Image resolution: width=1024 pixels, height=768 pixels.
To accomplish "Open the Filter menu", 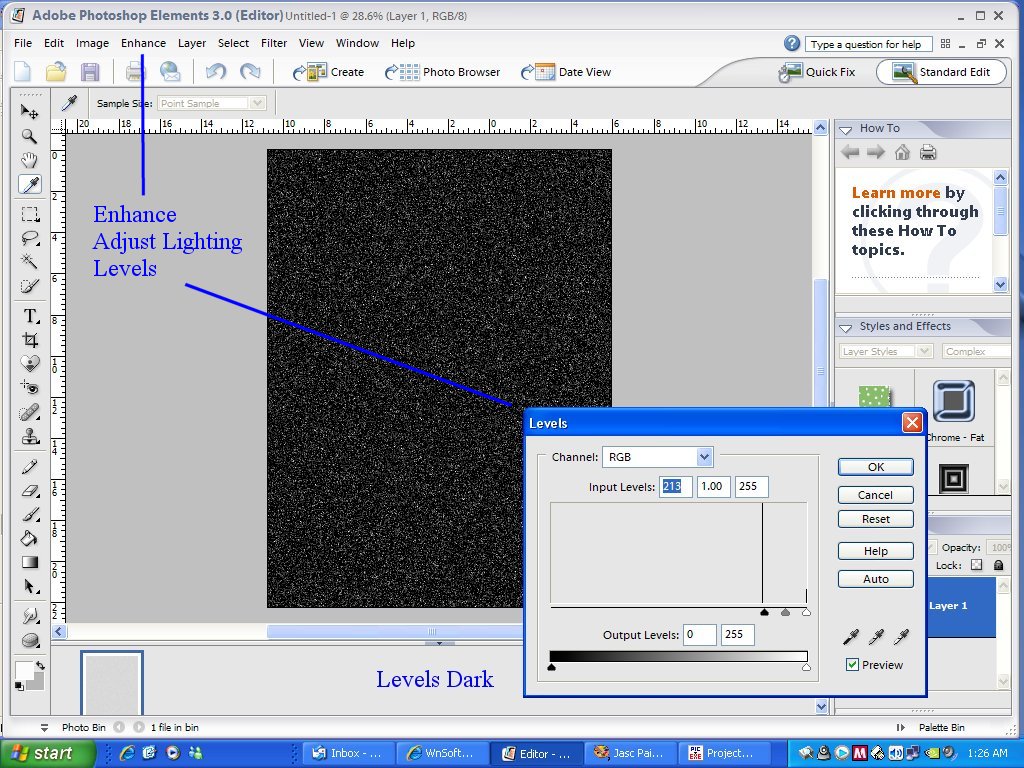I will 274,43.
